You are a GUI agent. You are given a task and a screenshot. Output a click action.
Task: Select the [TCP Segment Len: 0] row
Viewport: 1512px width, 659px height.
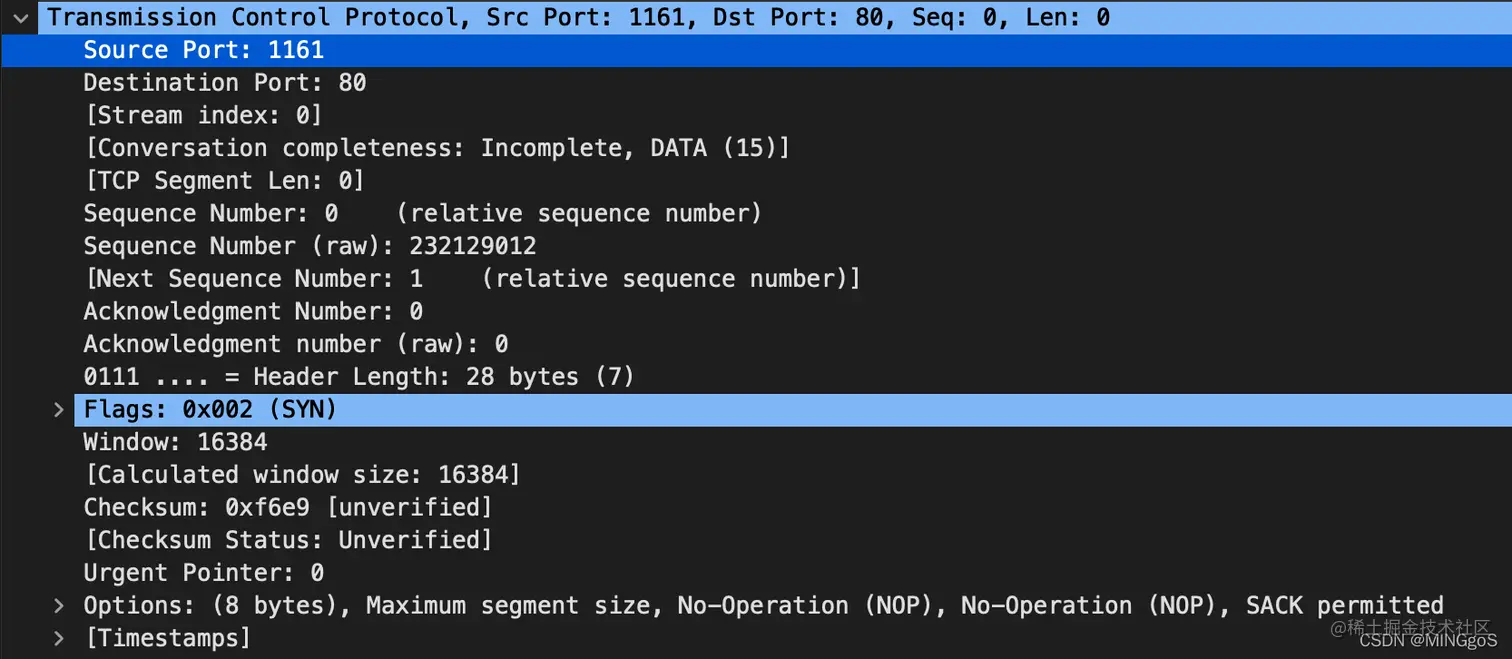(x=756, y=181)
